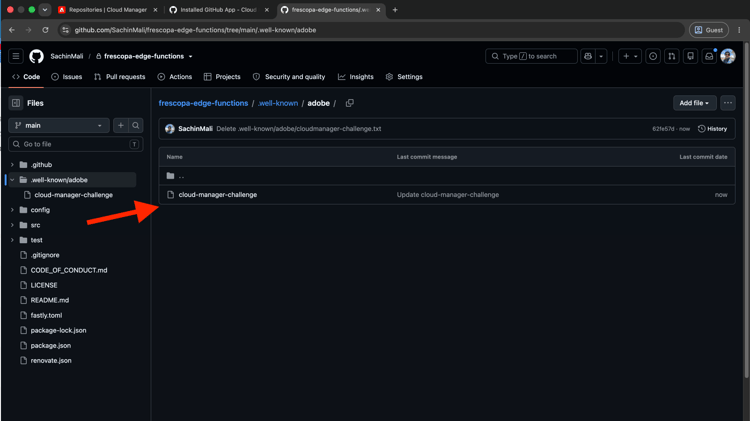Select CODE_OF_CONDUCT.md in file tree
The image size is (750, 421).
[x=69, y=270]
